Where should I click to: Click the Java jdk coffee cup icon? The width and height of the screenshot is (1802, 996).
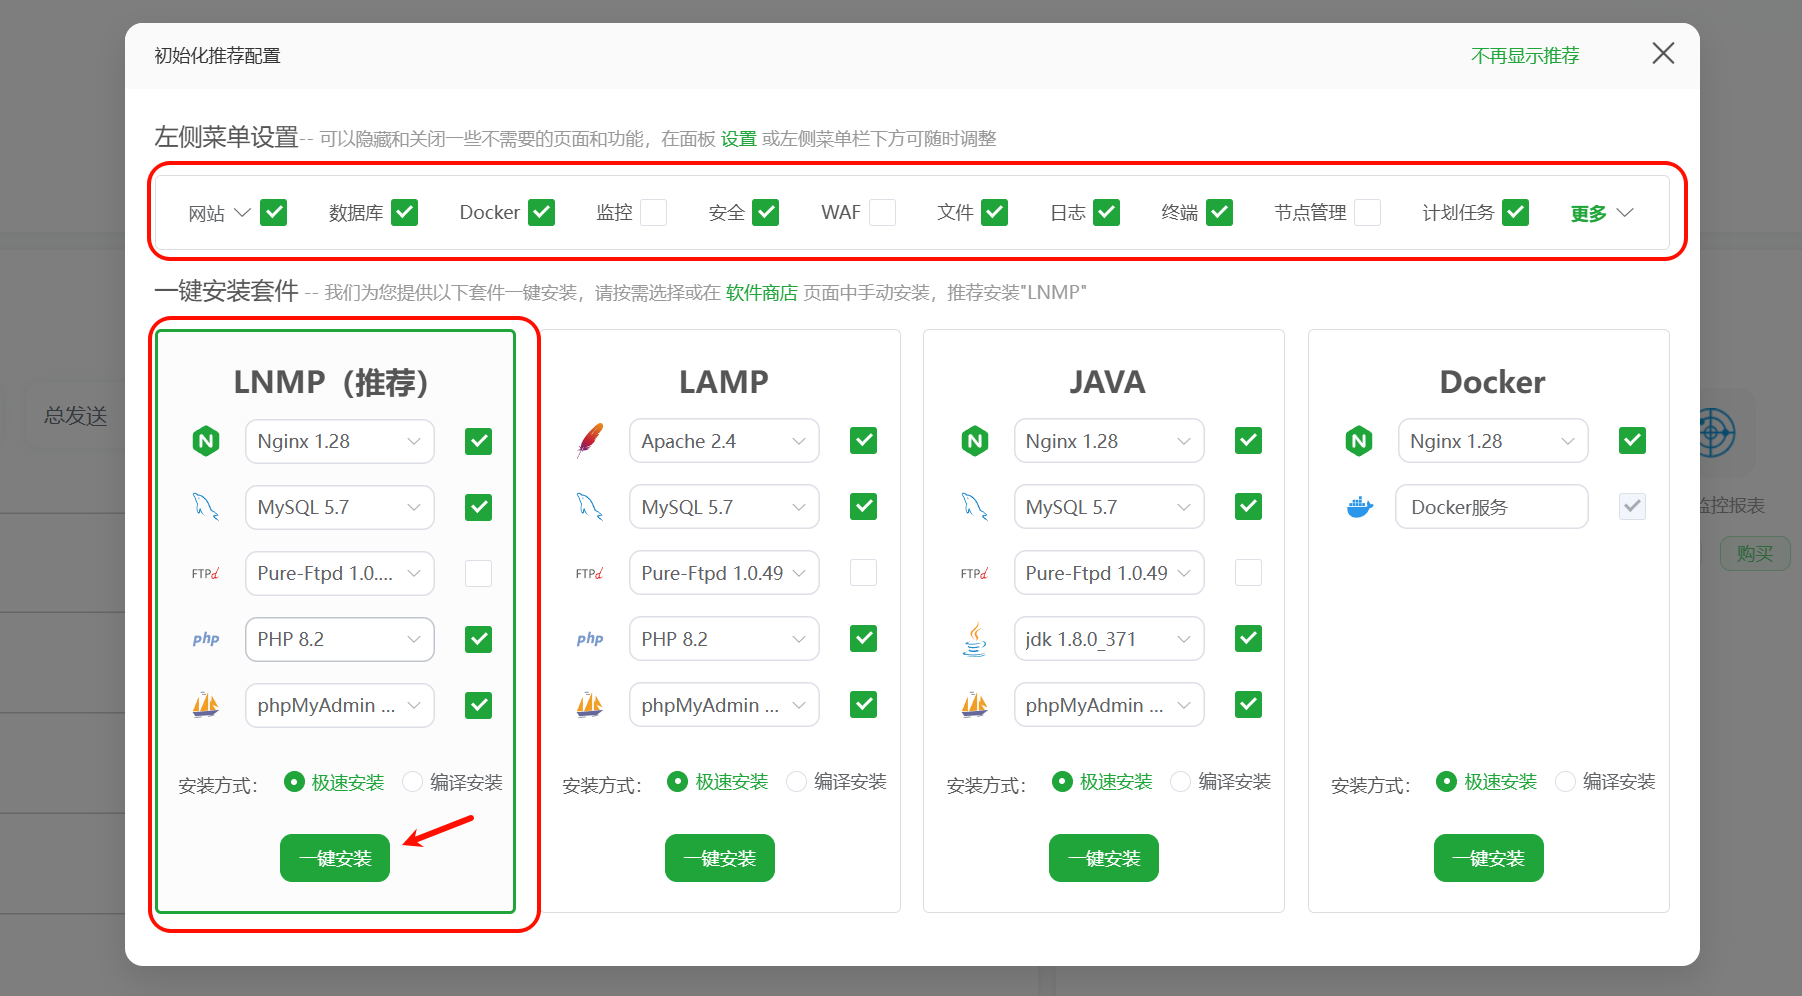click(974, 639)
